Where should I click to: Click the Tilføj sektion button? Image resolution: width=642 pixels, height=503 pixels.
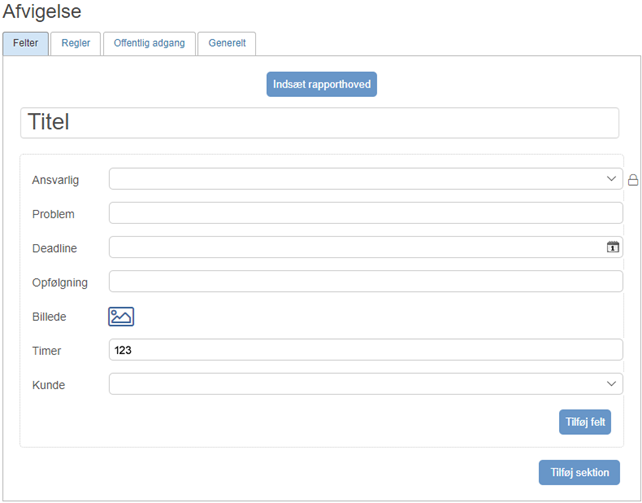click(x=579, y=472)
